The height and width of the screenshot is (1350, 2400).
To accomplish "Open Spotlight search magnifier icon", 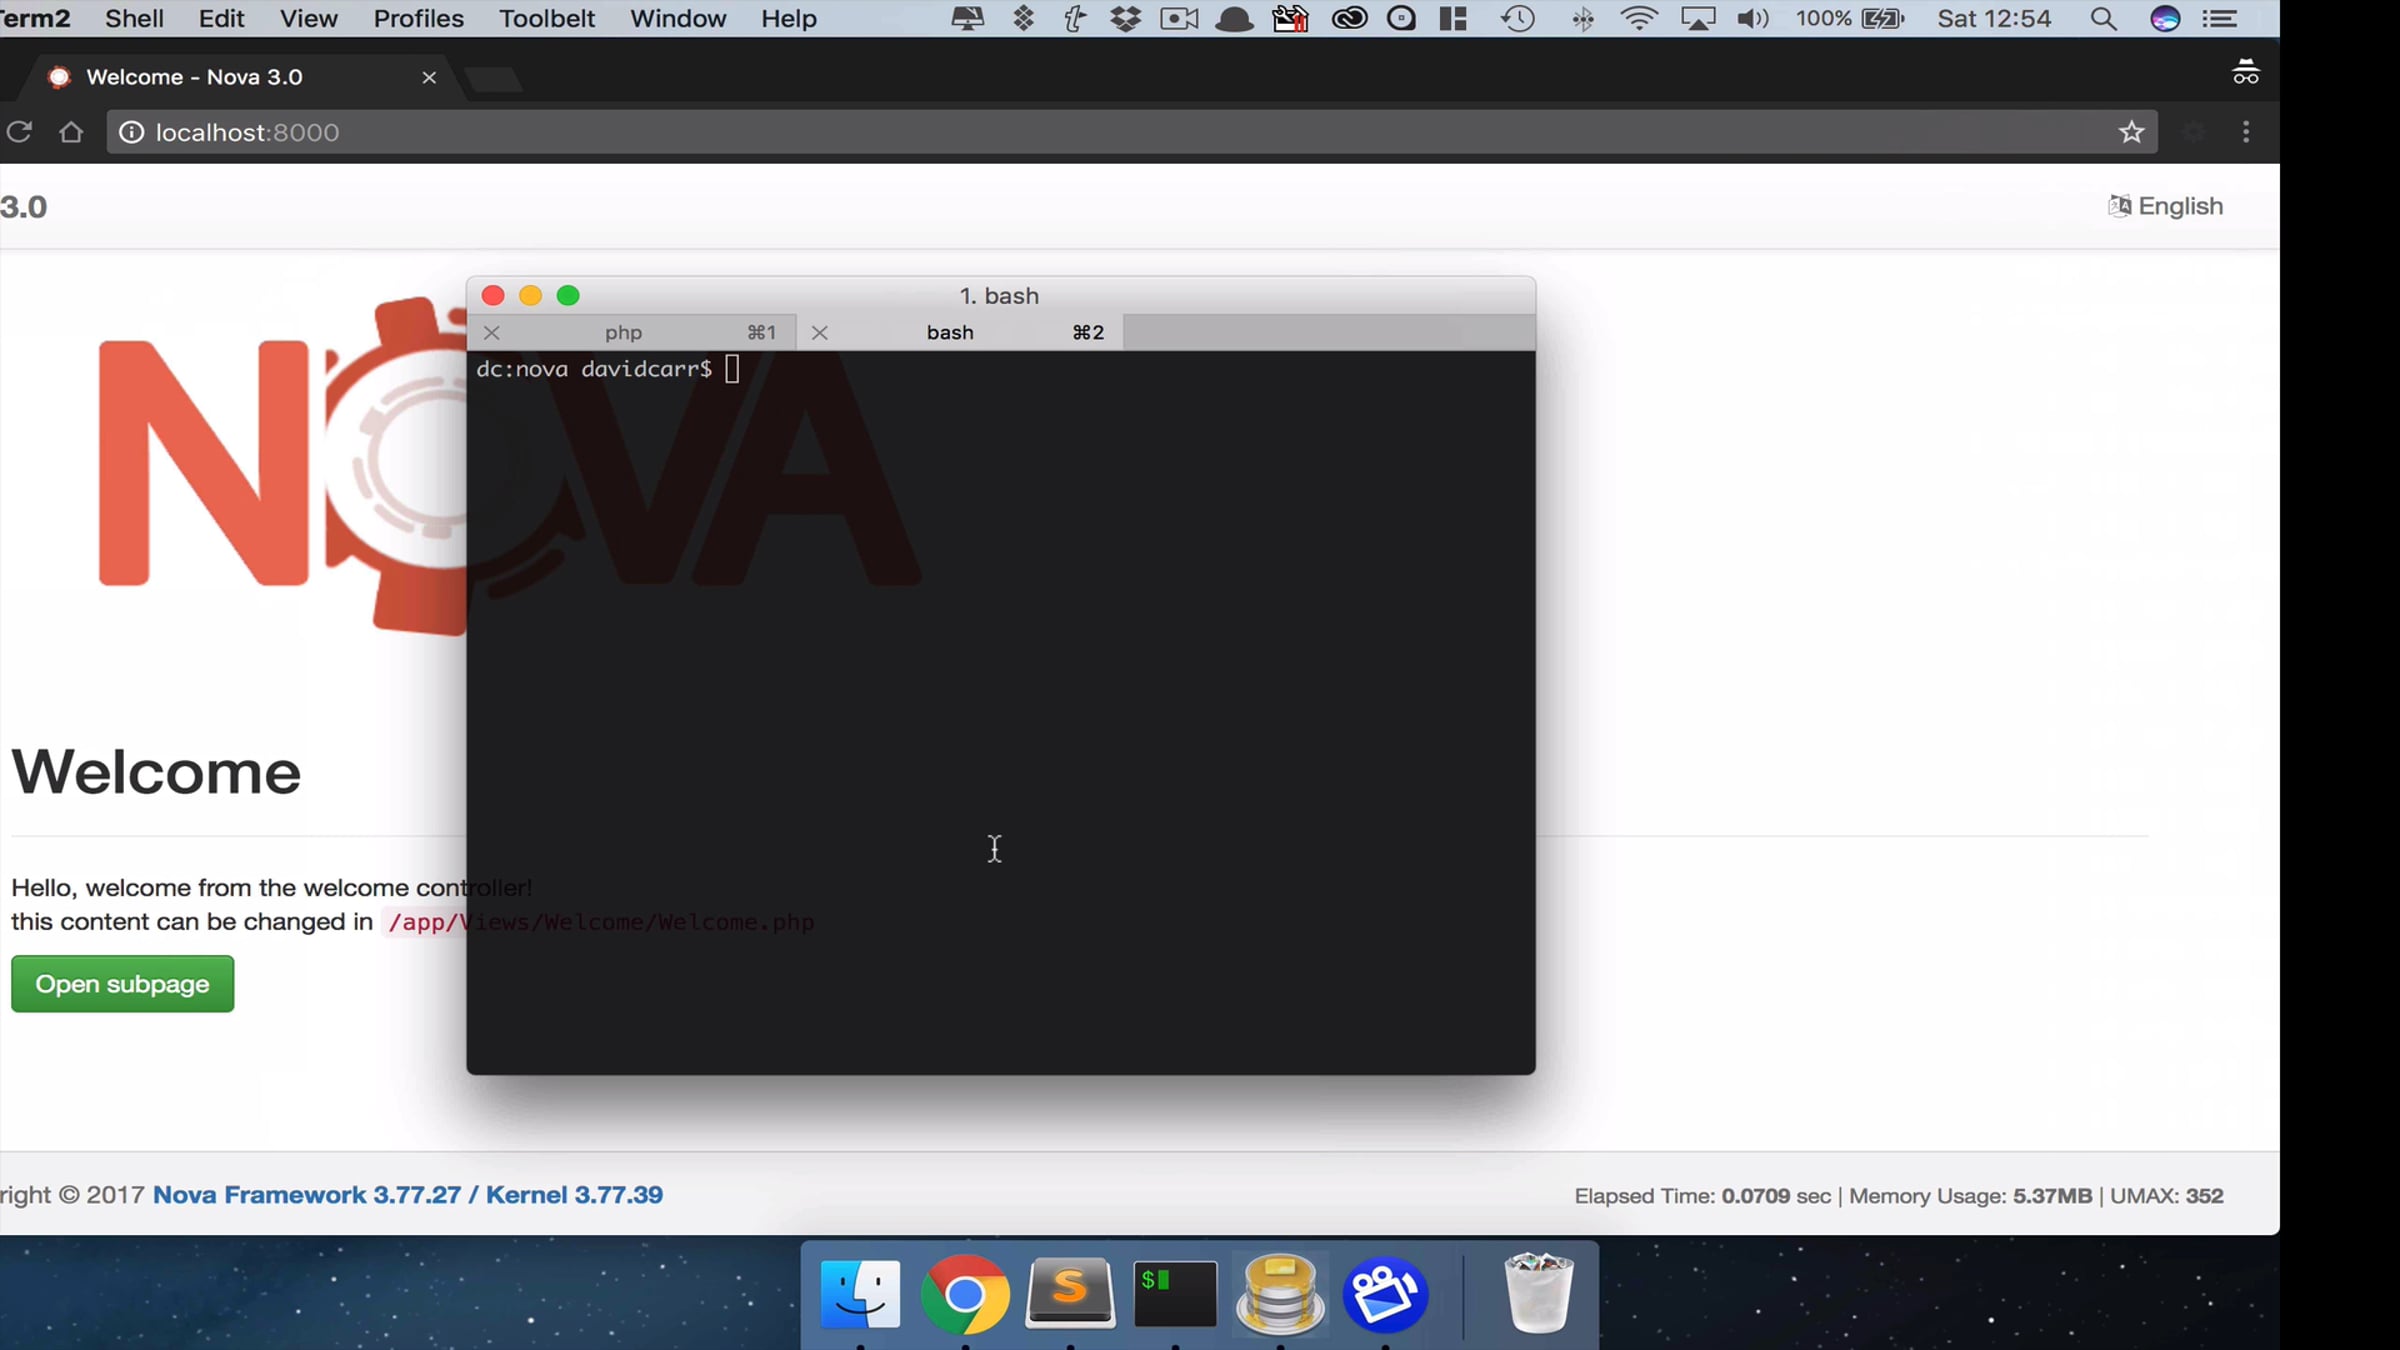I will (x=2103, y=19).
